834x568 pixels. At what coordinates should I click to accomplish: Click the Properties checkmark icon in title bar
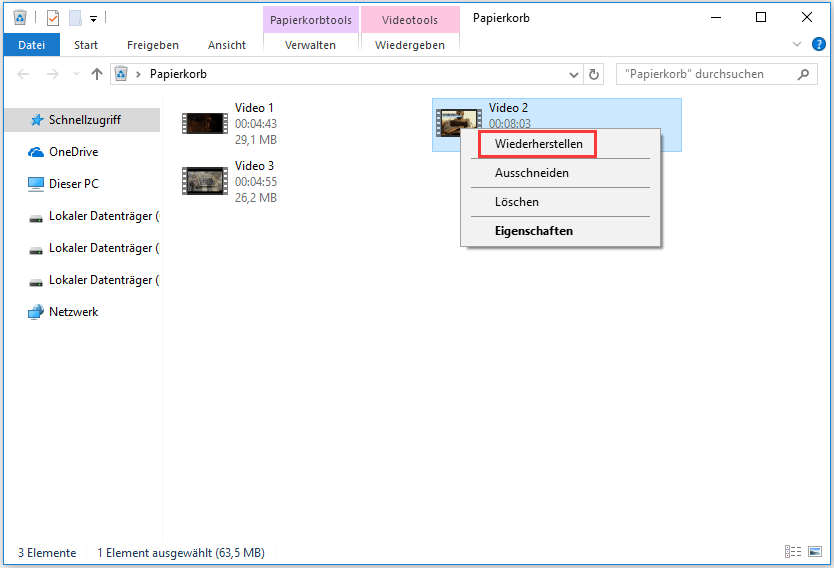click(x=53, y=19)
